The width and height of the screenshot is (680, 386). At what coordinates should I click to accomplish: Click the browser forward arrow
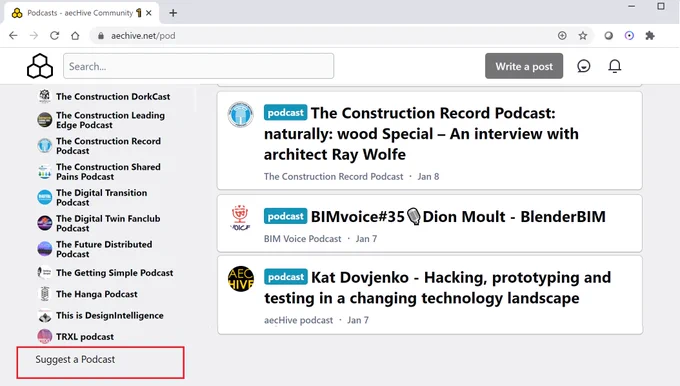point(34,36)
